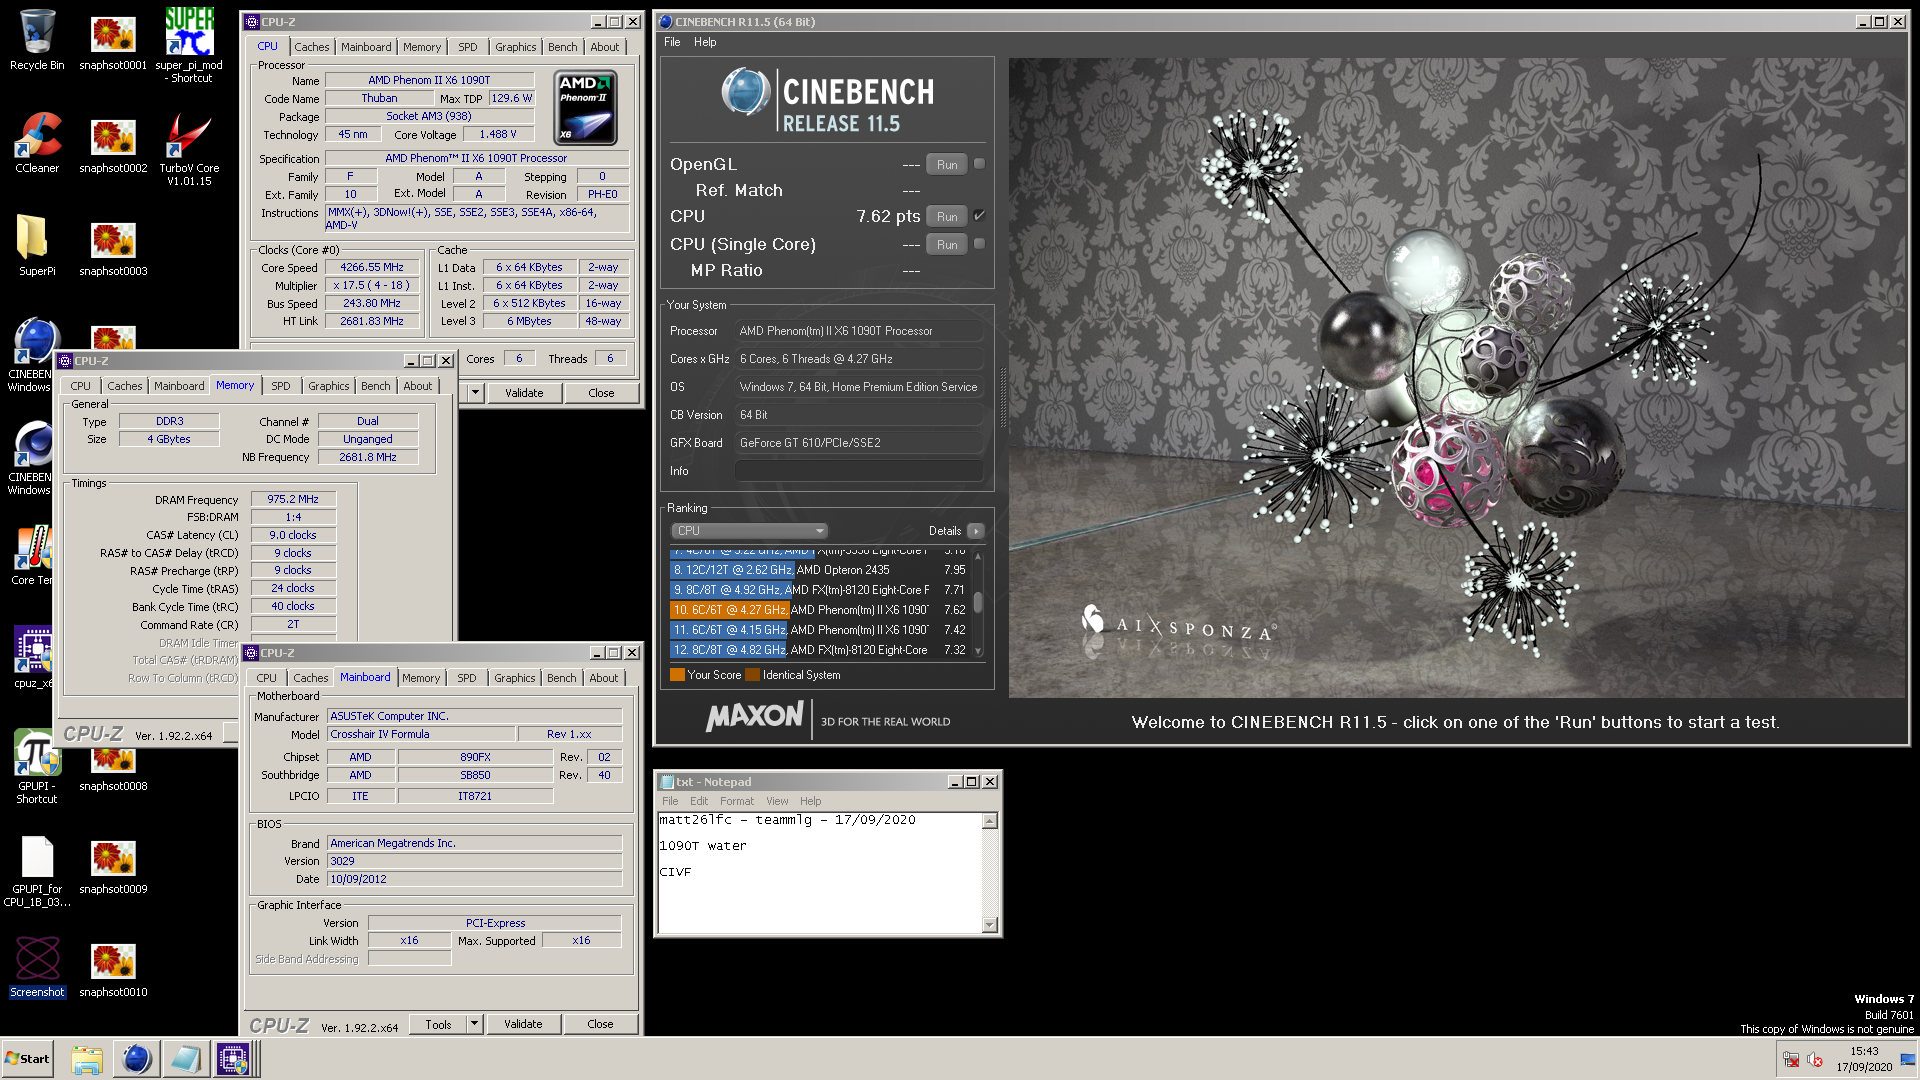Open GPUPI_for_CPU_1B_03 file icon

click(x=36, y=870)
